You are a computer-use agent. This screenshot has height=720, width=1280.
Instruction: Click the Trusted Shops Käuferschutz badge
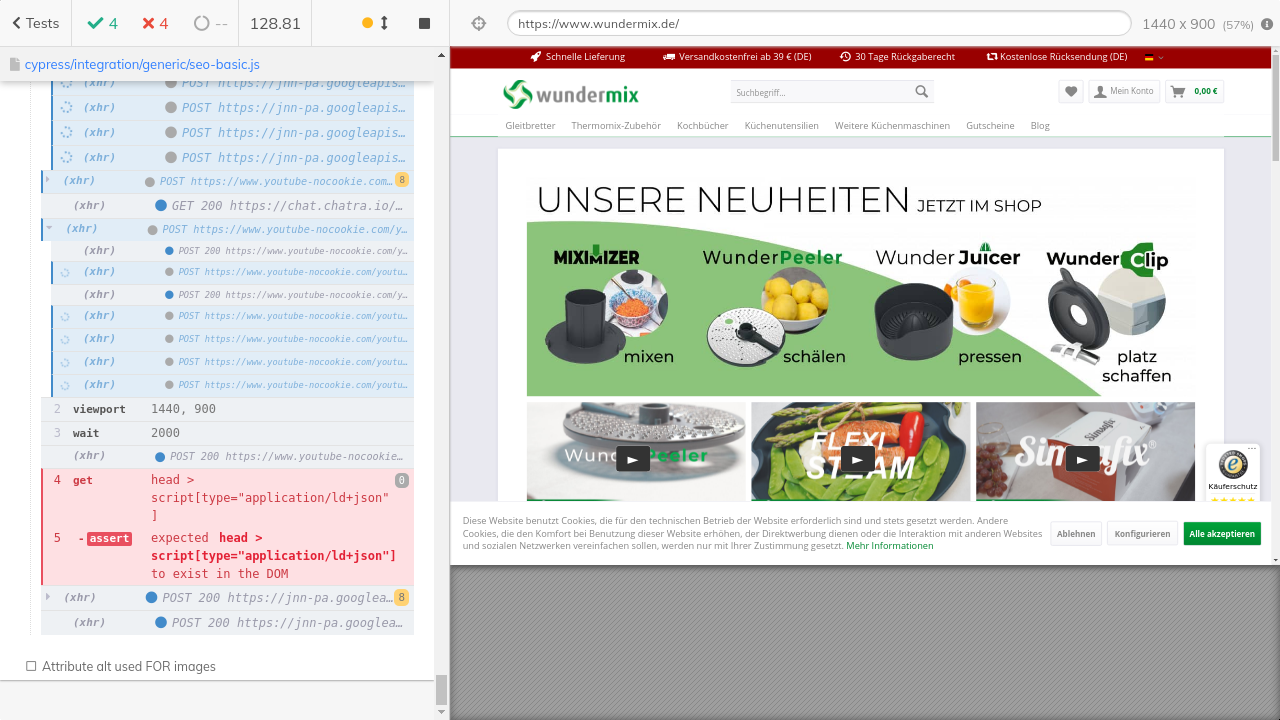tap(1232, 472)
